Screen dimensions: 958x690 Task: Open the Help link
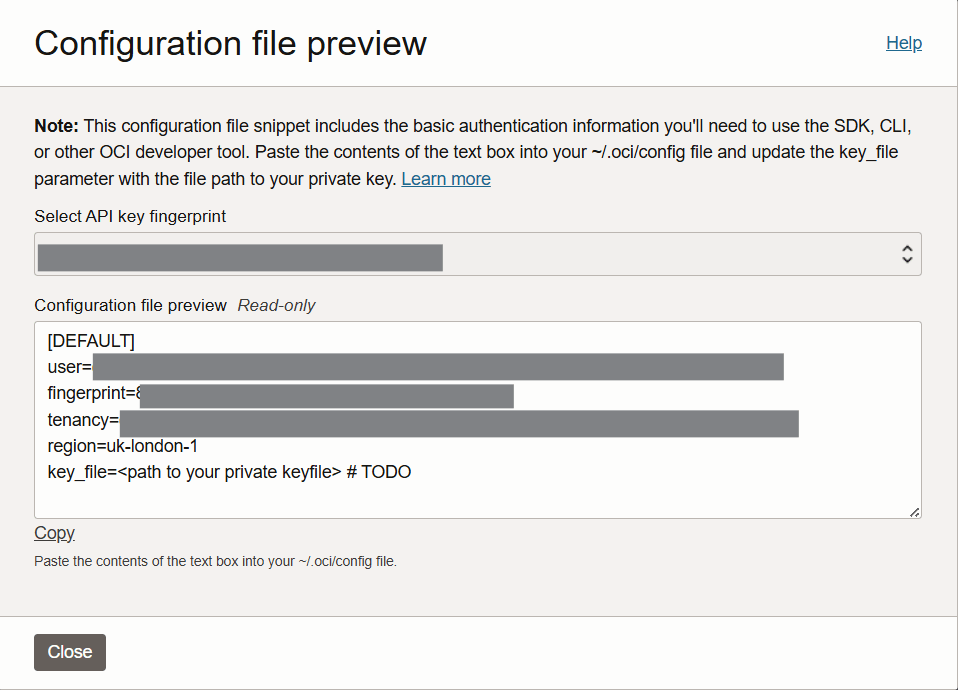tap(903, 43)
